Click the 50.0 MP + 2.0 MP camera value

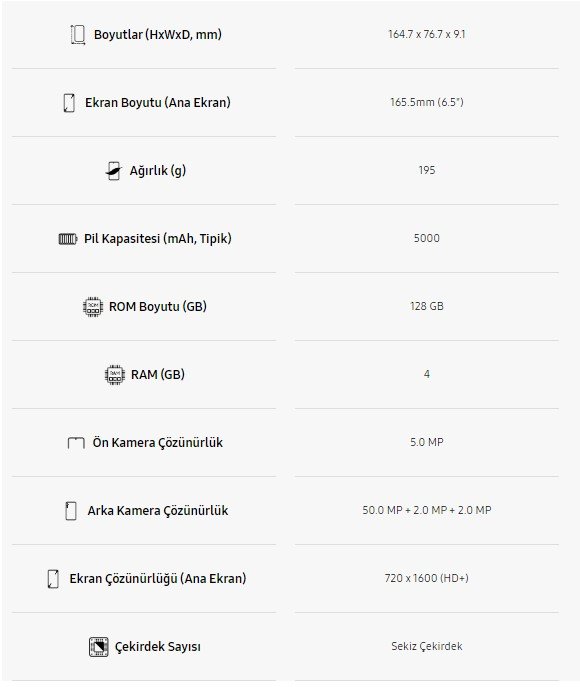pos(427,510)
